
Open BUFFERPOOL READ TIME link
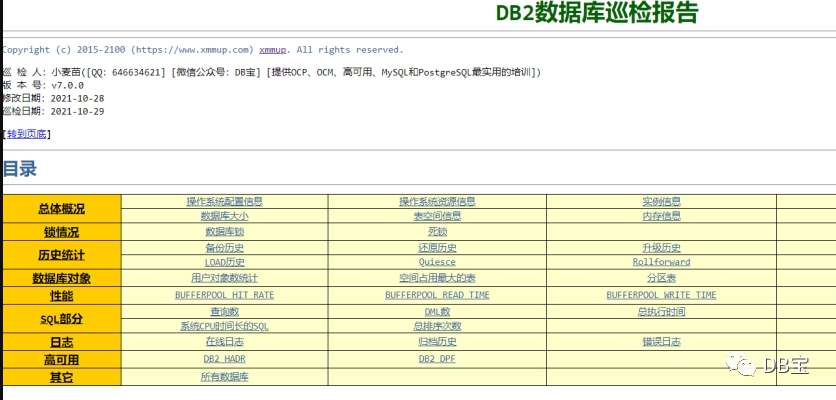(x=437, y=295)
